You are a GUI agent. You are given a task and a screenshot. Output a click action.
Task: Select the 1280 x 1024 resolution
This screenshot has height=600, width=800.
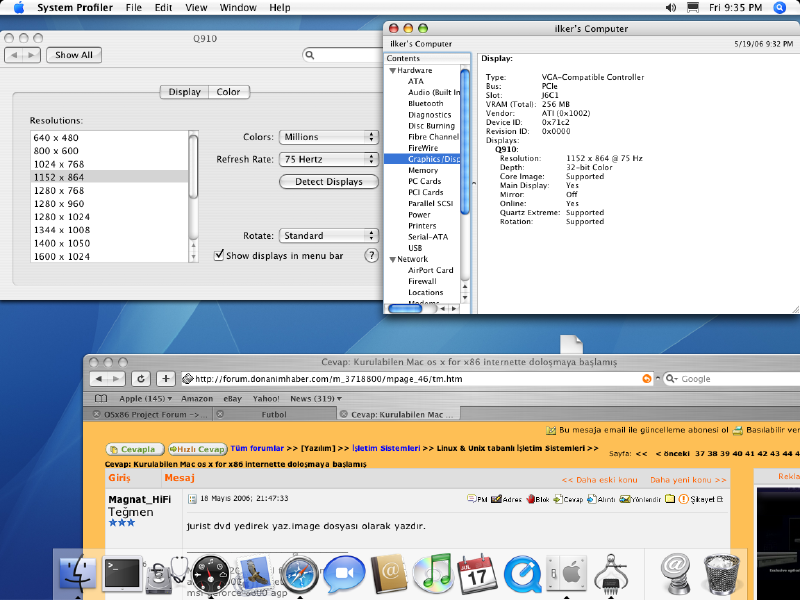pyautogui.click(x=109, y=217)
